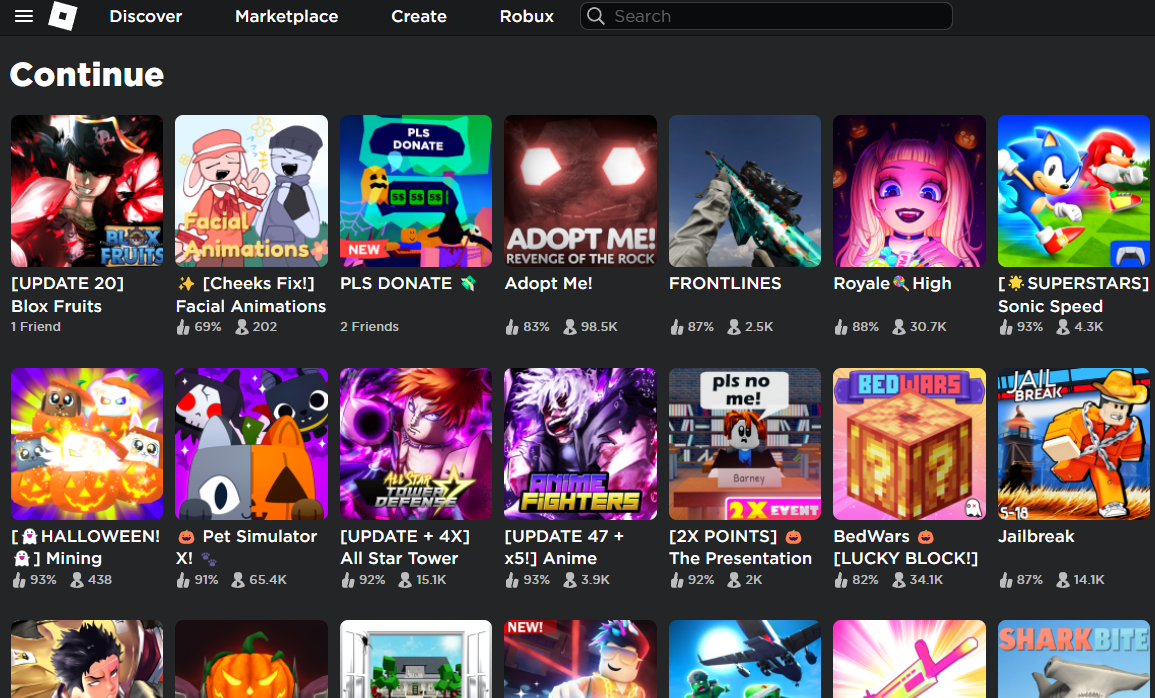Open the Create tab

pos(419,16)
